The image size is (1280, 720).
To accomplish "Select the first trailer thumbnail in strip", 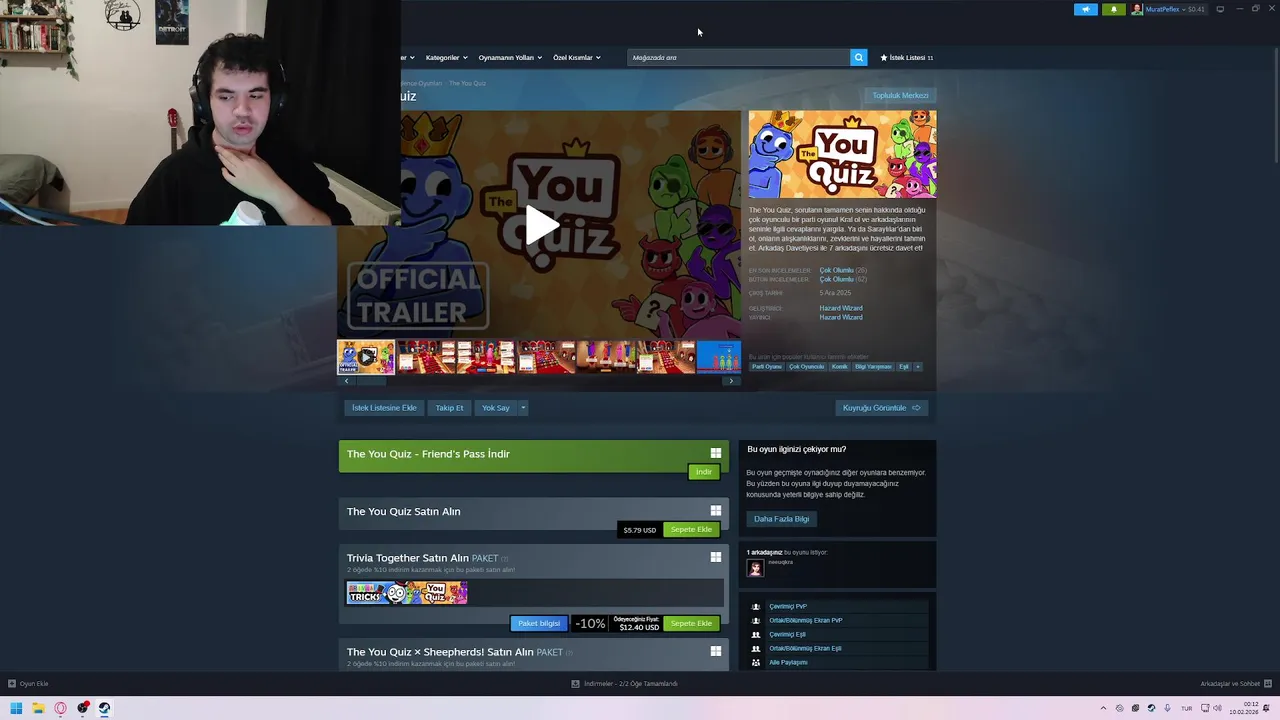I will (x=365, y=357).
